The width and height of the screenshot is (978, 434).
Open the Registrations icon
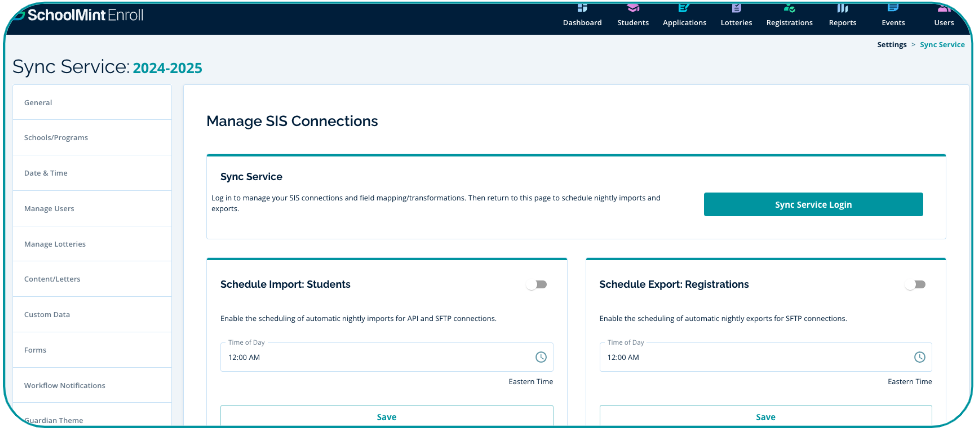(x=789, y=9)
